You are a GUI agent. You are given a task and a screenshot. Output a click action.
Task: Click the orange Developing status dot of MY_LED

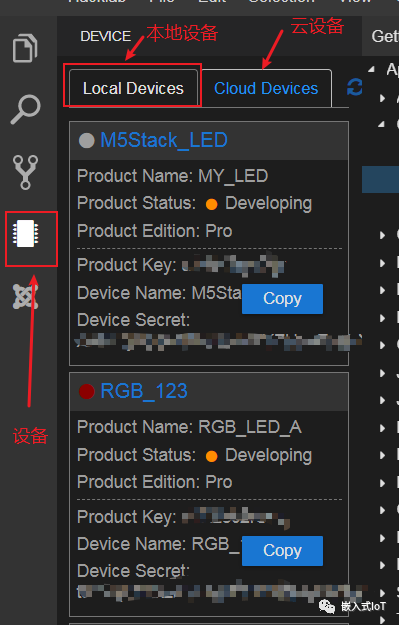[211, 204]
